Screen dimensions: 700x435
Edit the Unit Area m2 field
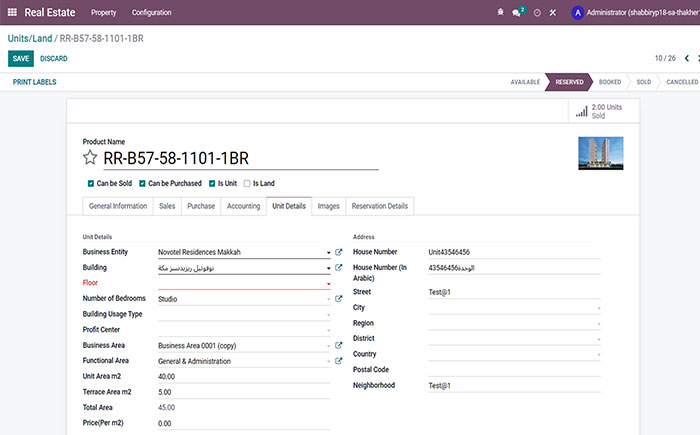tap(244, 376)
